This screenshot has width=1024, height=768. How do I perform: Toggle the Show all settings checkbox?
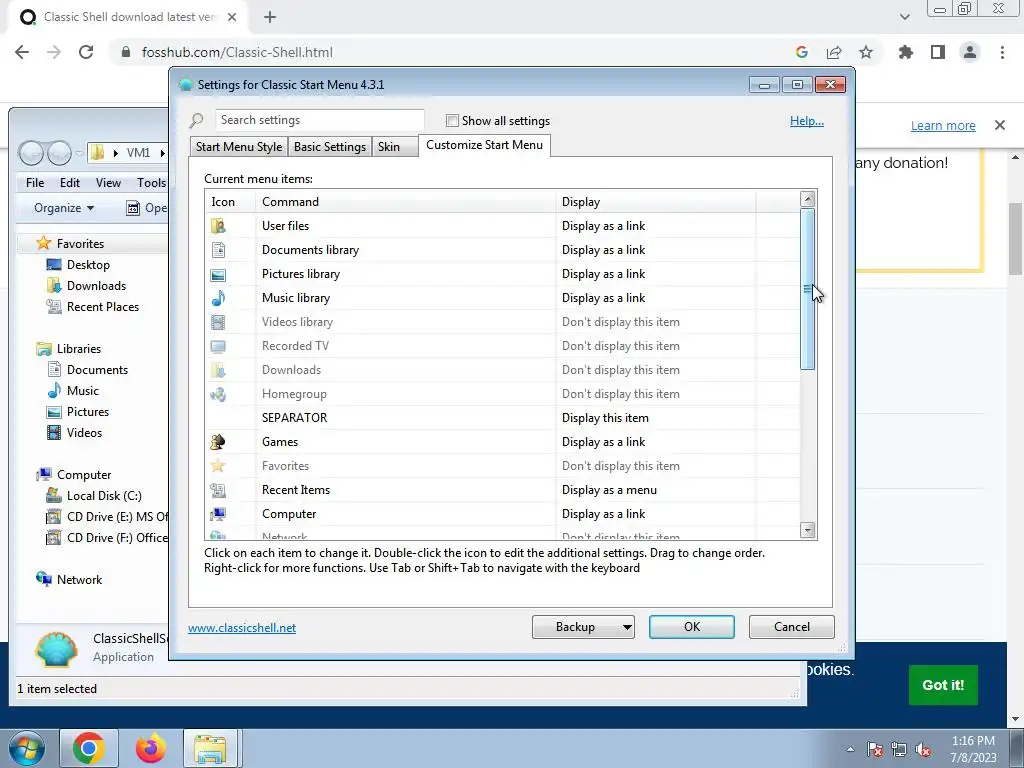tap(452, 121)
